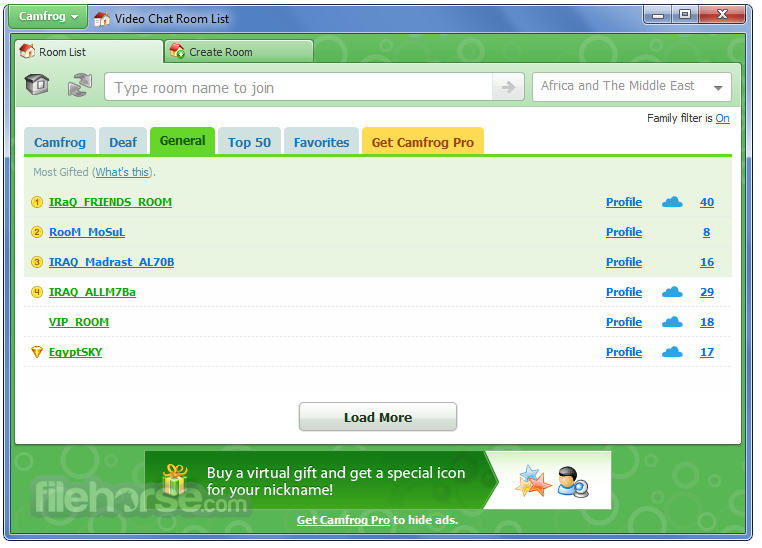Click the cloud icon for IRAQ_ALLM7Ba
The width and height of the screenshot is (762, 548).
pyautogui.click(x=672, y=292)
